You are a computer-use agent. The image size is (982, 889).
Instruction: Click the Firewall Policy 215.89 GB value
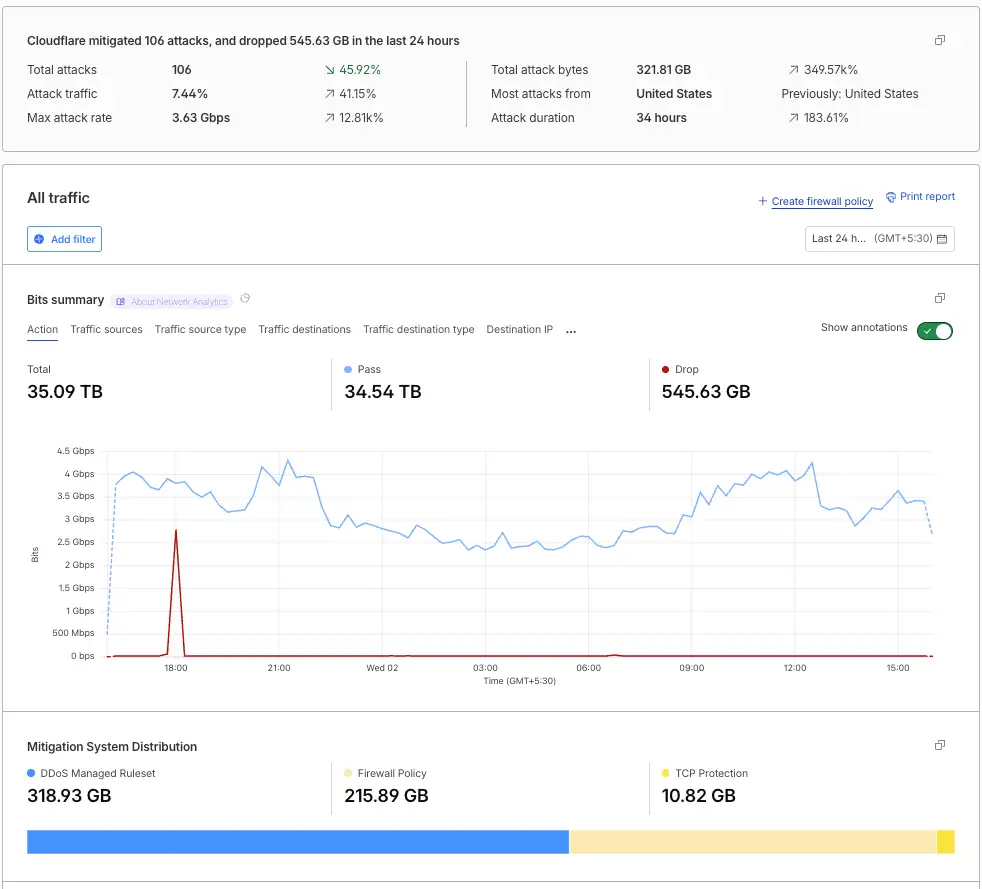click(x=386, y=796)
